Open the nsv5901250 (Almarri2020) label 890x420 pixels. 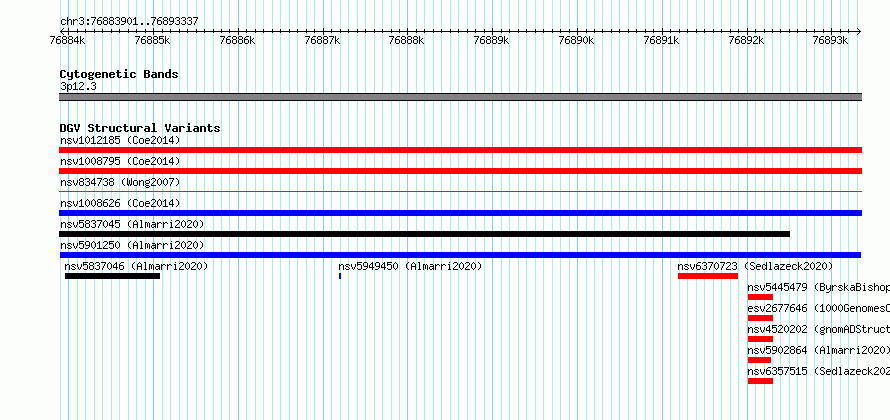[x=132, y=245]
